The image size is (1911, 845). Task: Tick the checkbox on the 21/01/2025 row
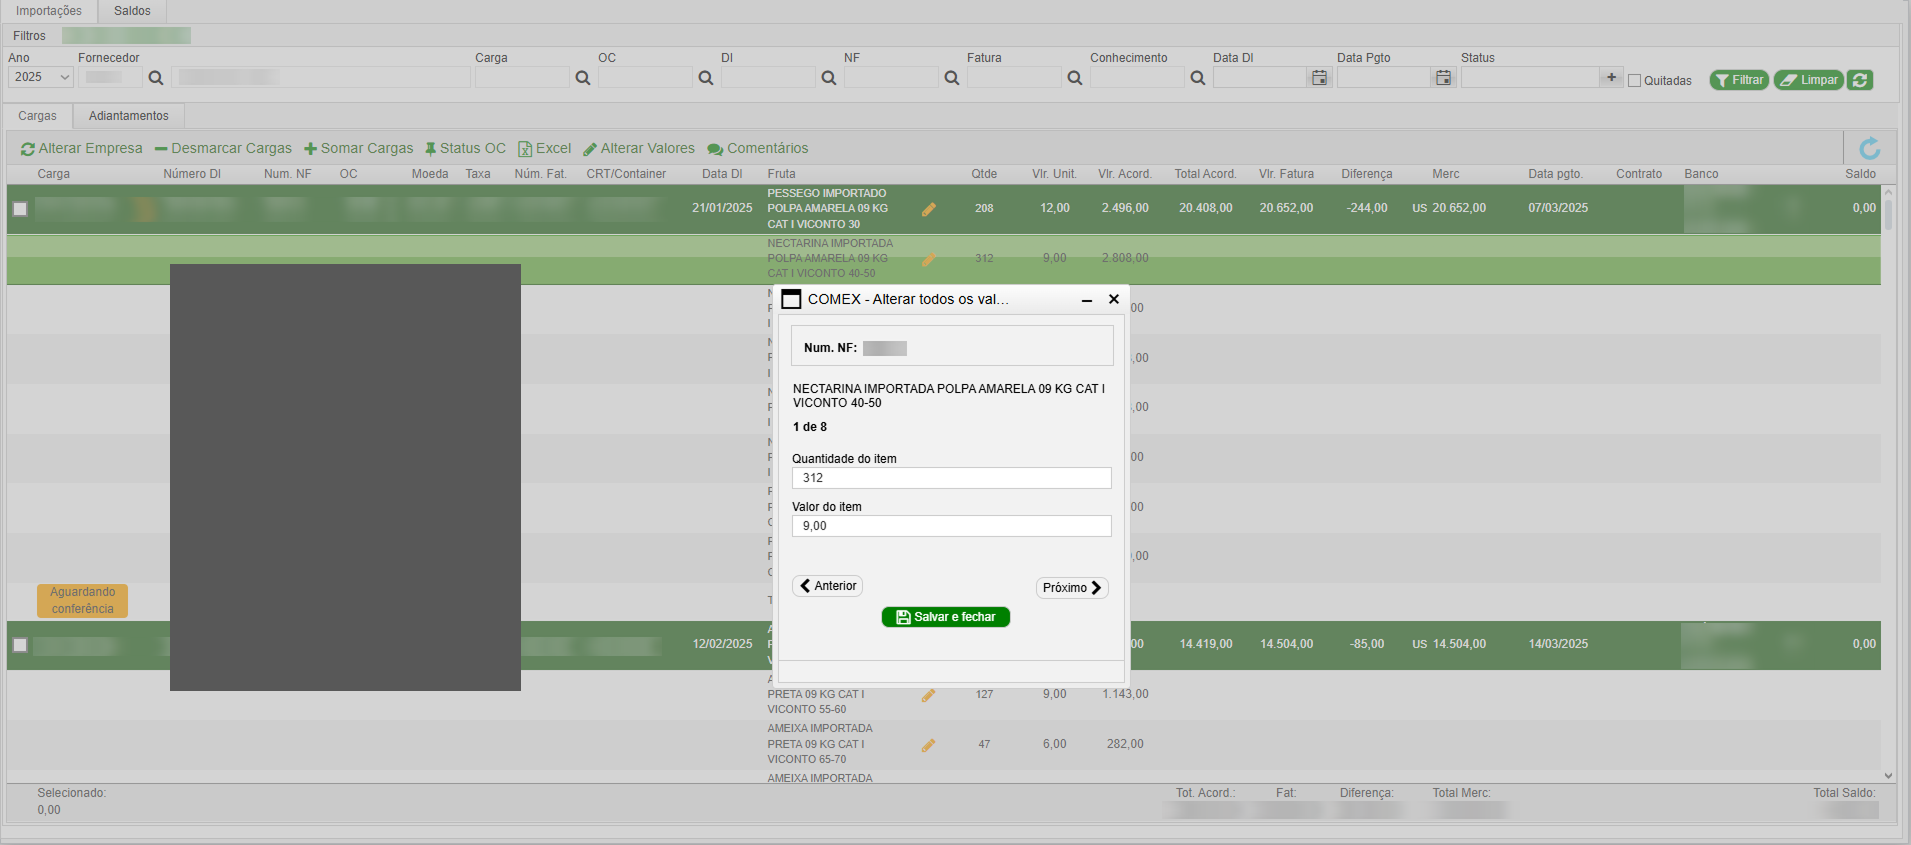click(x=20, y=209)
